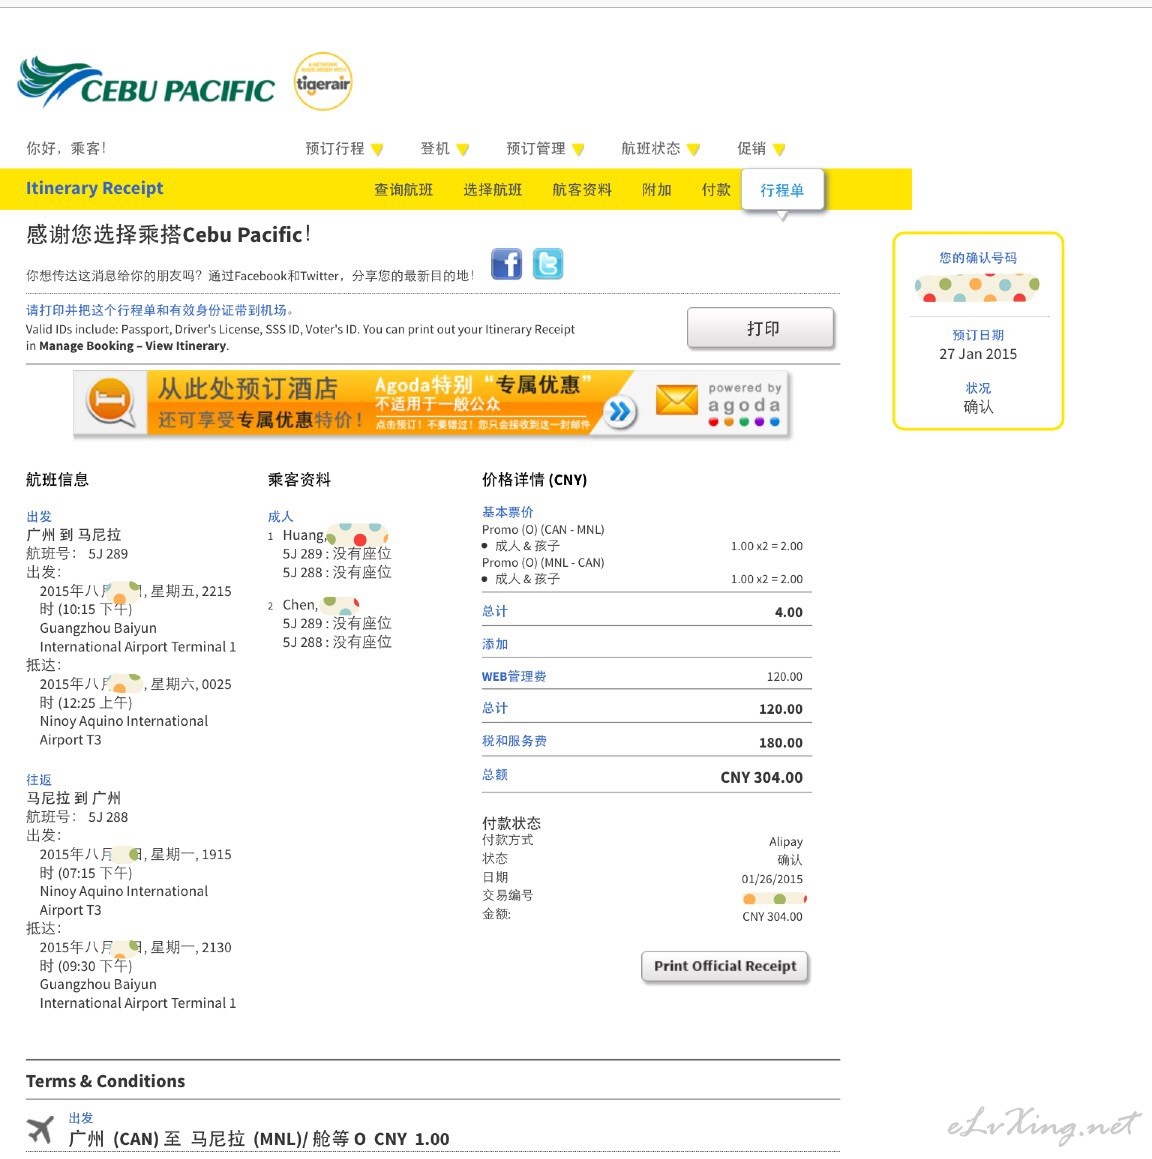Click the Itinerary Receipt heading
Screen dimensions: 1152x1159
click(95, 188)
